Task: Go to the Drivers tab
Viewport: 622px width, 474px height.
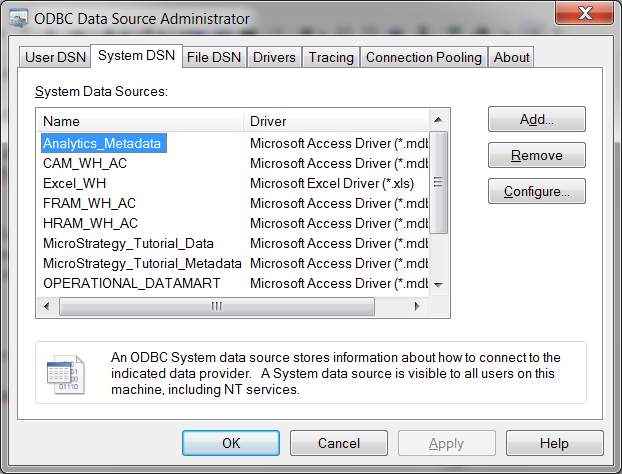Action: [x=274, y=57]
